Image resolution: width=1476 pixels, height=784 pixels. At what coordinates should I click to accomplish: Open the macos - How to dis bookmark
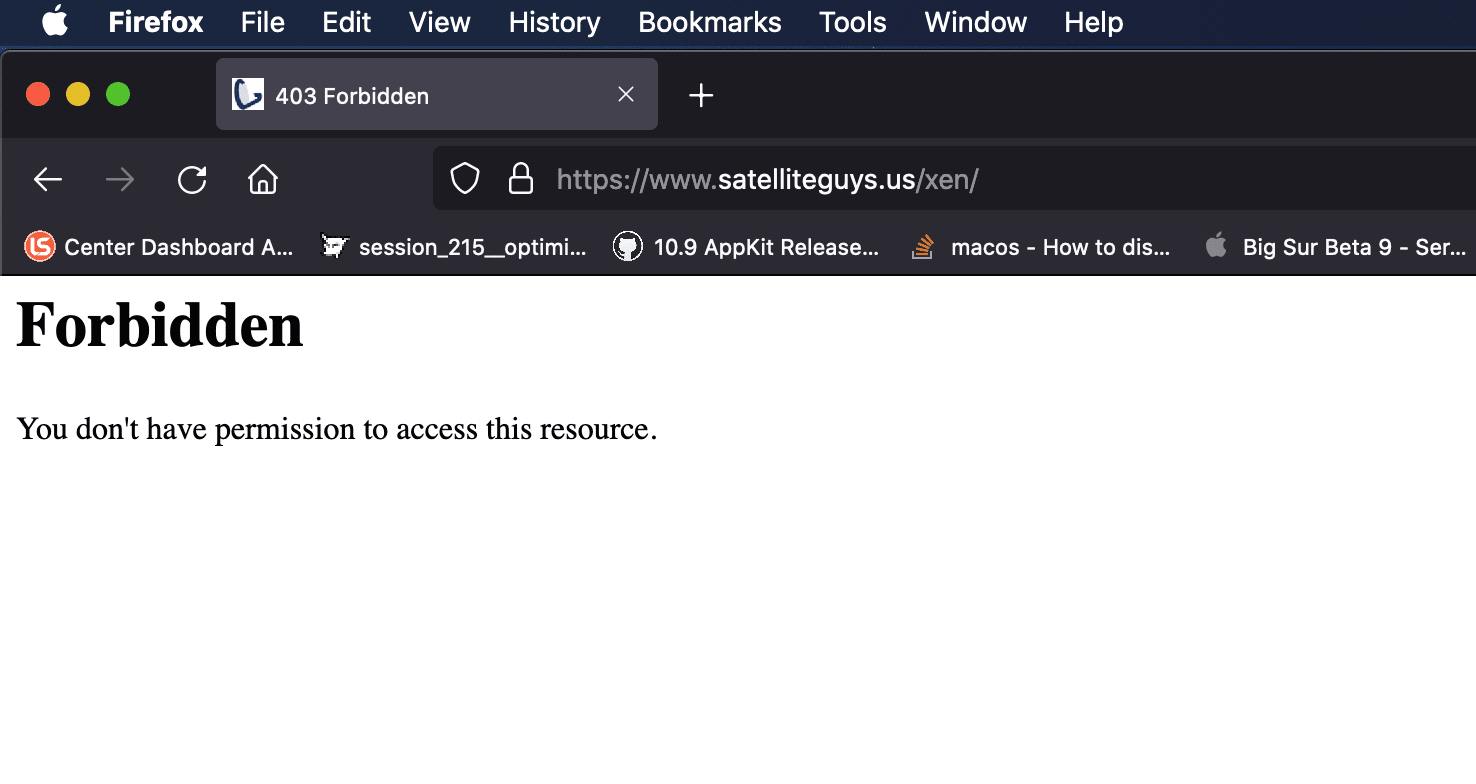click(x=1042, y=247)
